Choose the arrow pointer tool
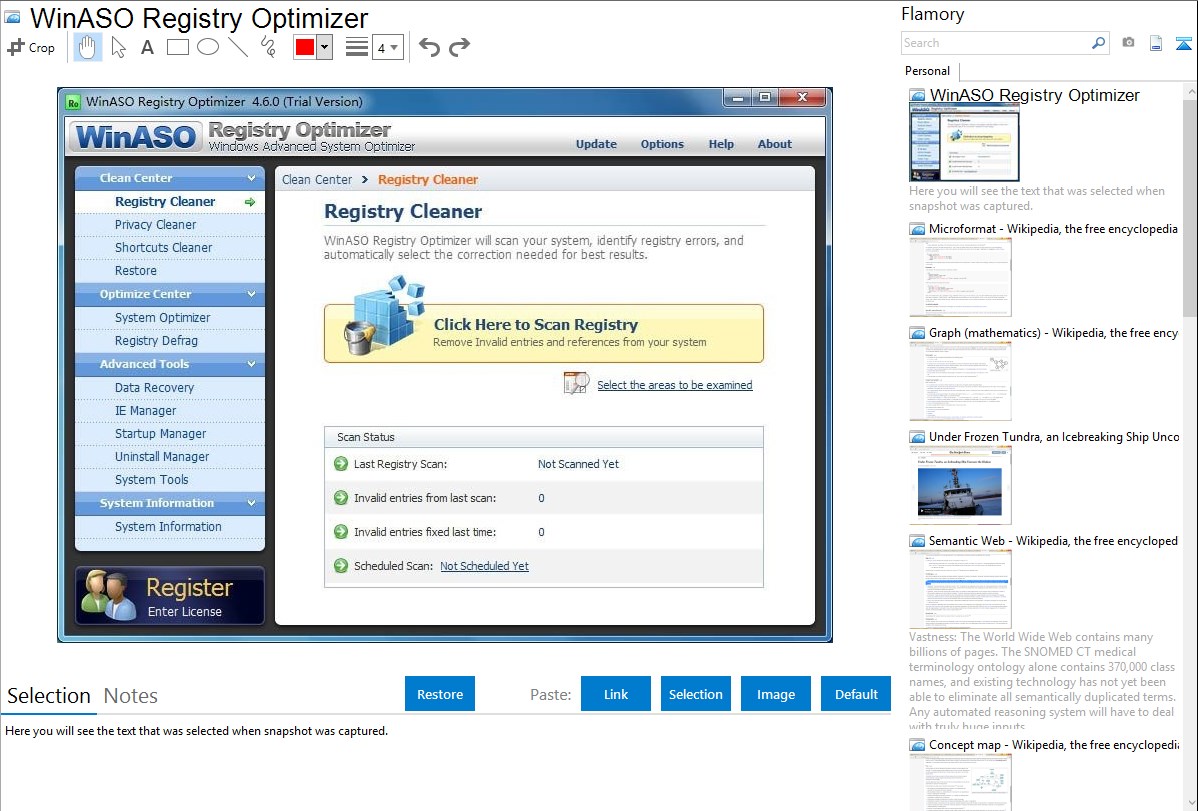 click(x=118, y=47)
